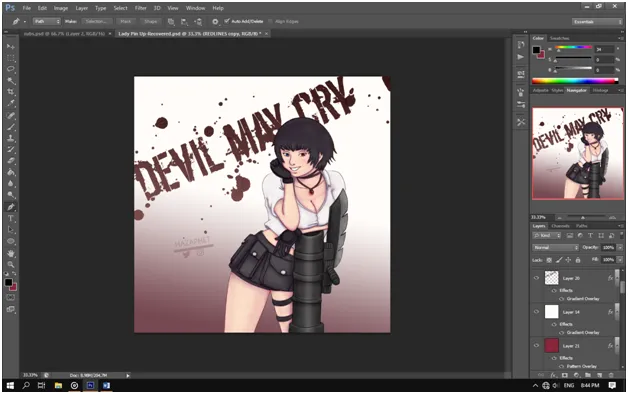628x394 pixels.
Task: Select the Healing Brush tool
Action: coord(11,116)
